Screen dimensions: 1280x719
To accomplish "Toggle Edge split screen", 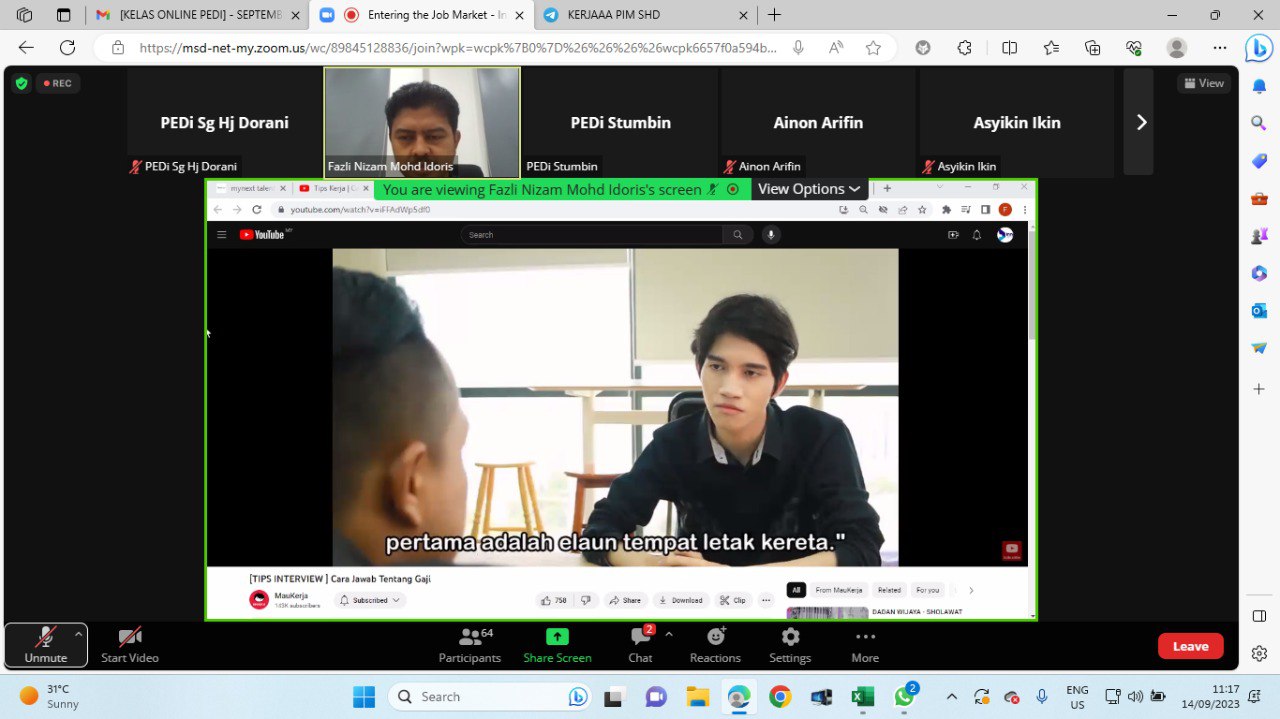I will coord(1010,47).
